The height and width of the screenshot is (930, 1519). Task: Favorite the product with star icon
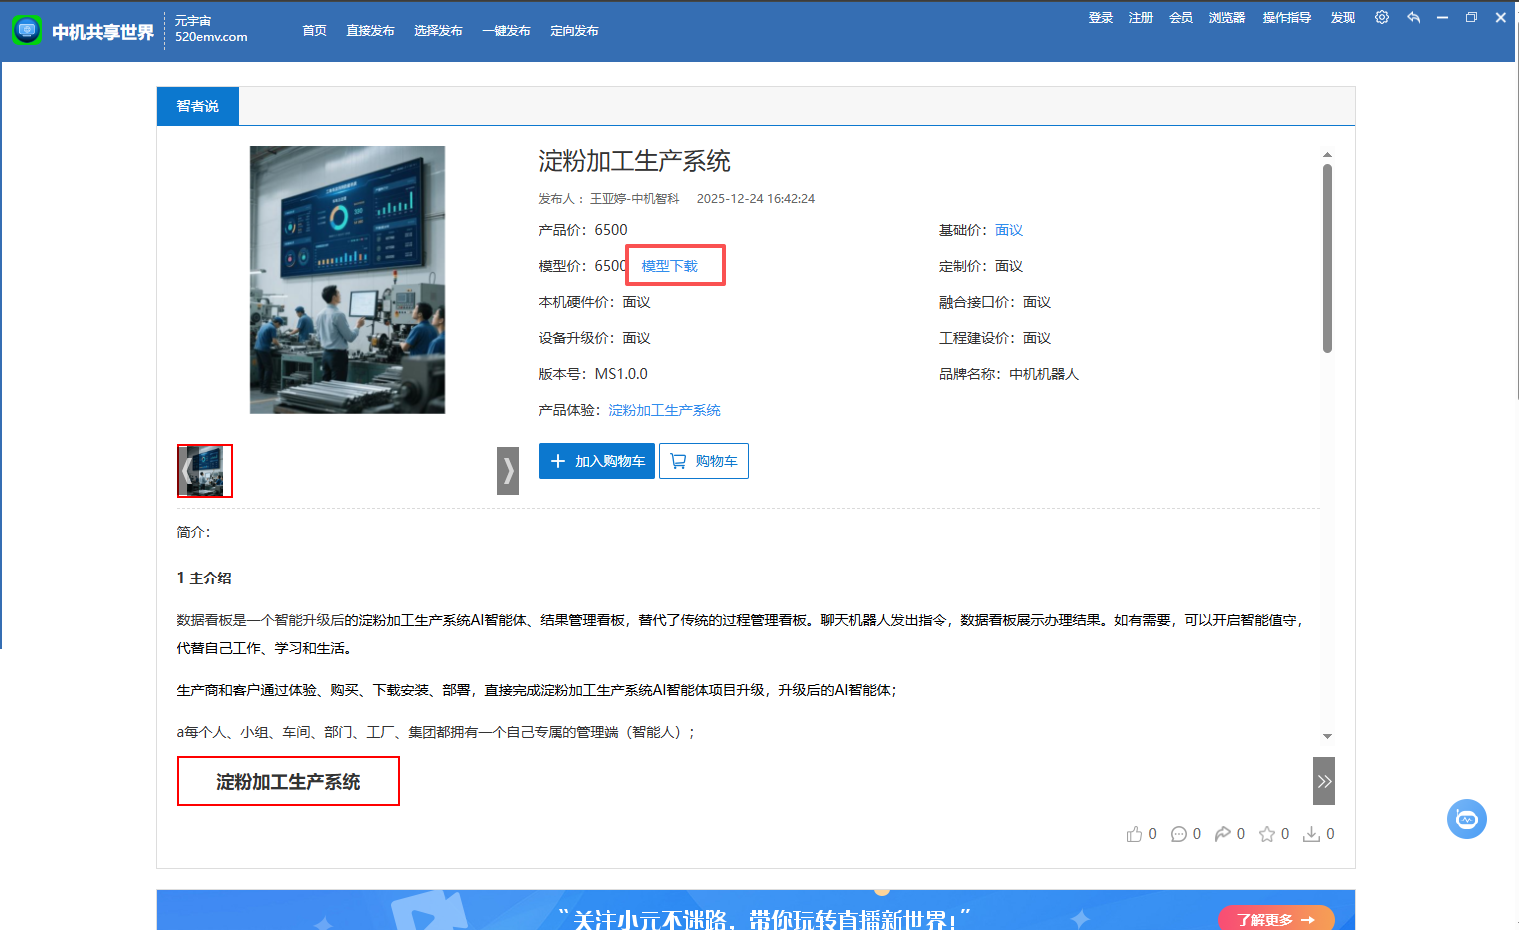(x=1267, y=834)
